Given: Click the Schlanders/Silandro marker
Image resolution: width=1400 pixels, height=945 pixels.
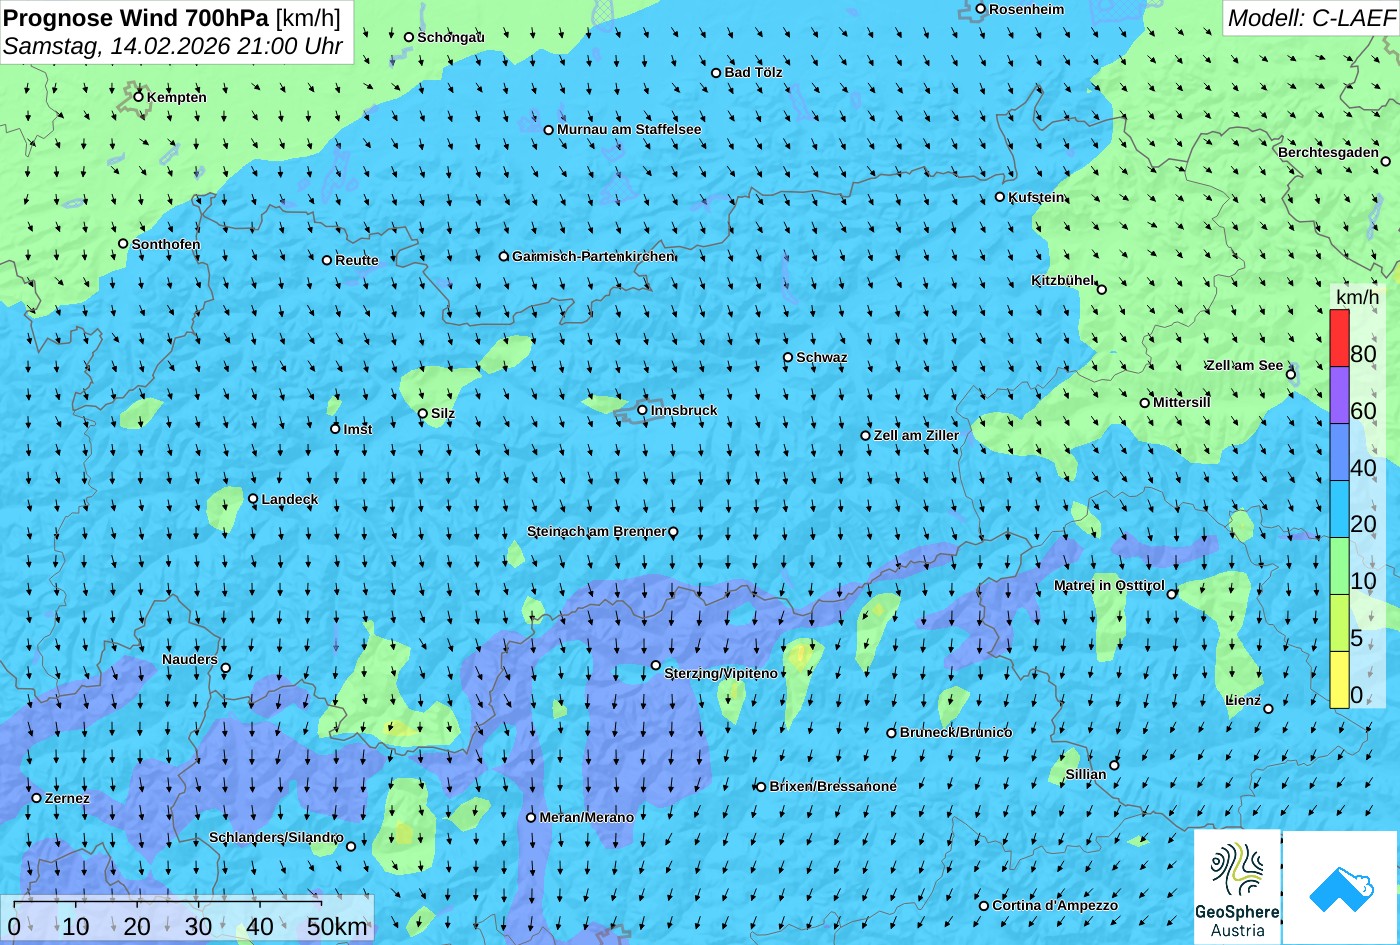Looking at the screenshot, I should [351, 846].
